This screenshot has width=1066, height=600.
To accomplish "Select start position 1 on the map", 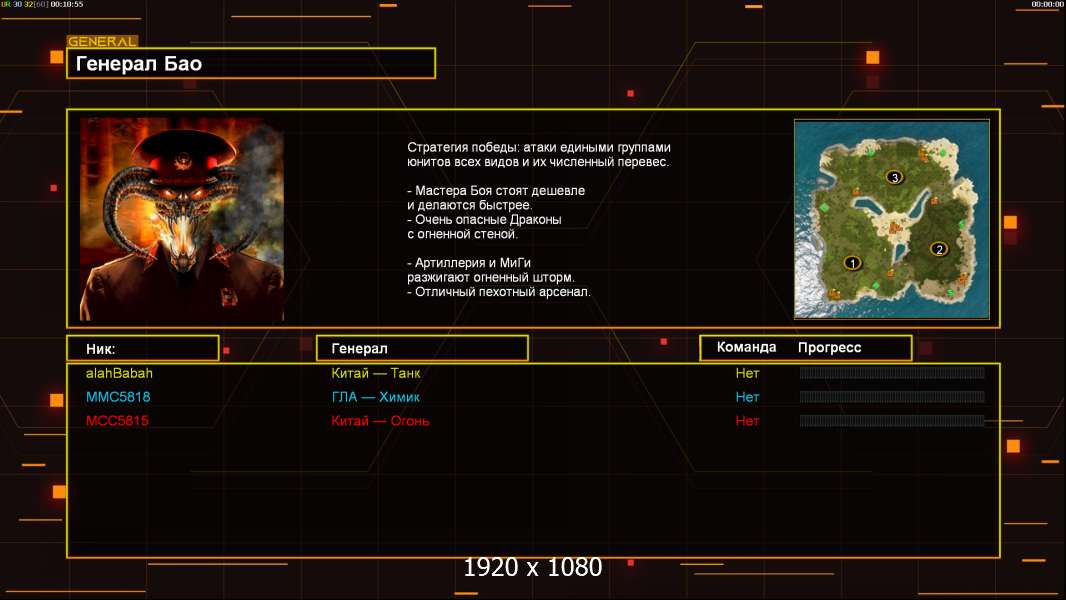I will 852,262.
